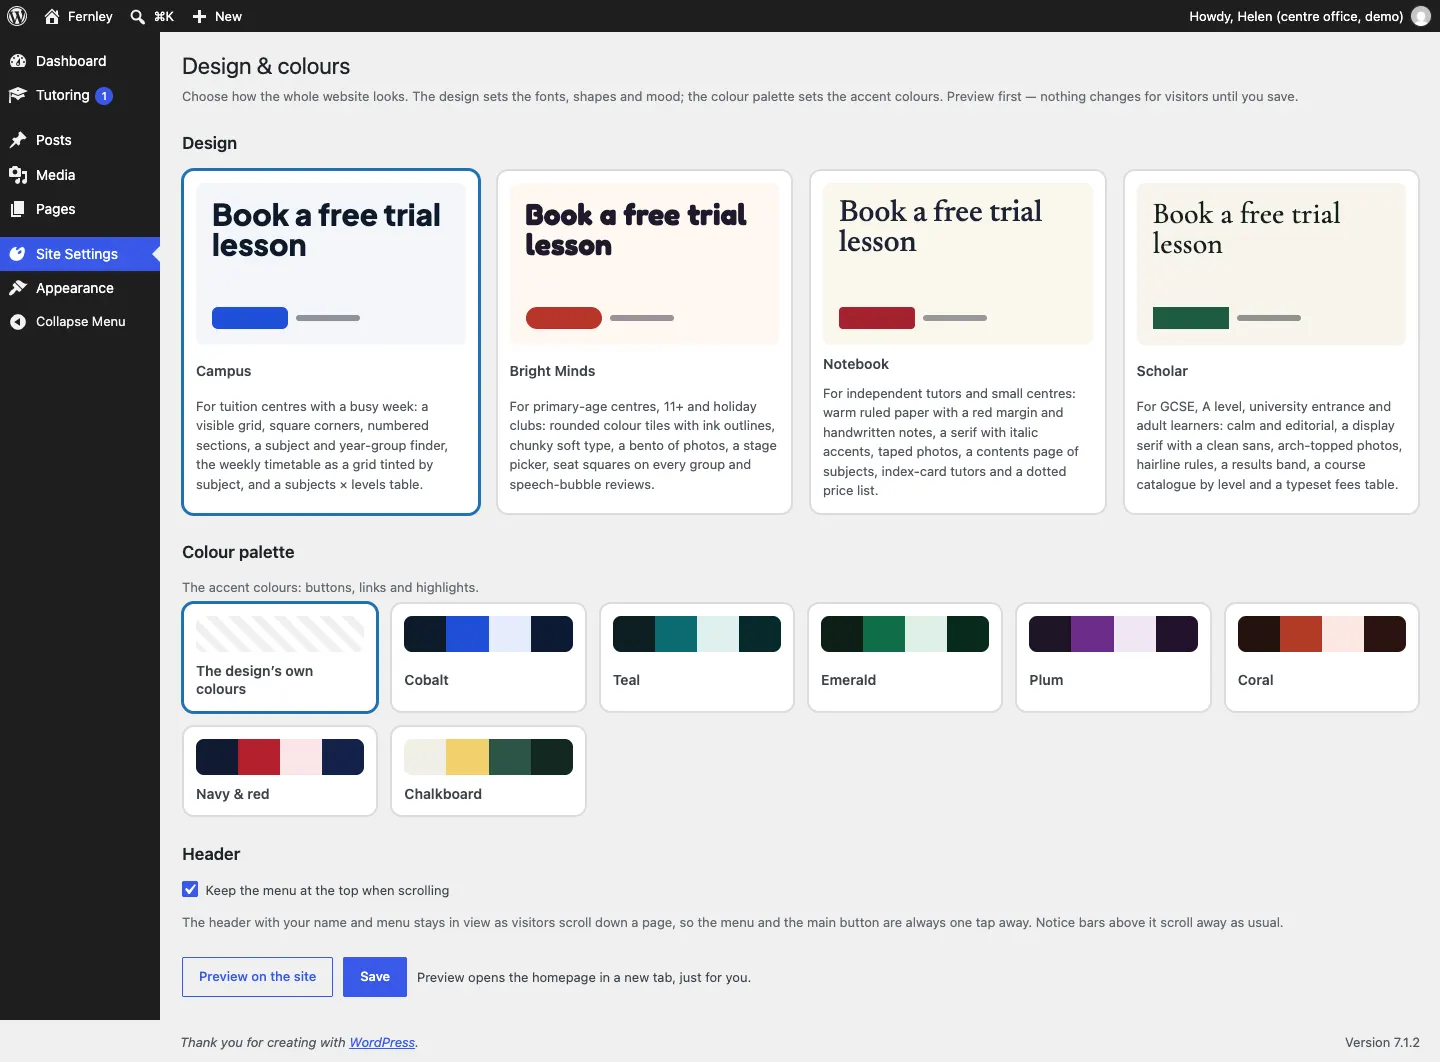The width and height of the screenshot is (1440, 1062).
Task: Select the Scholar design card
Action: [1271, 342]
